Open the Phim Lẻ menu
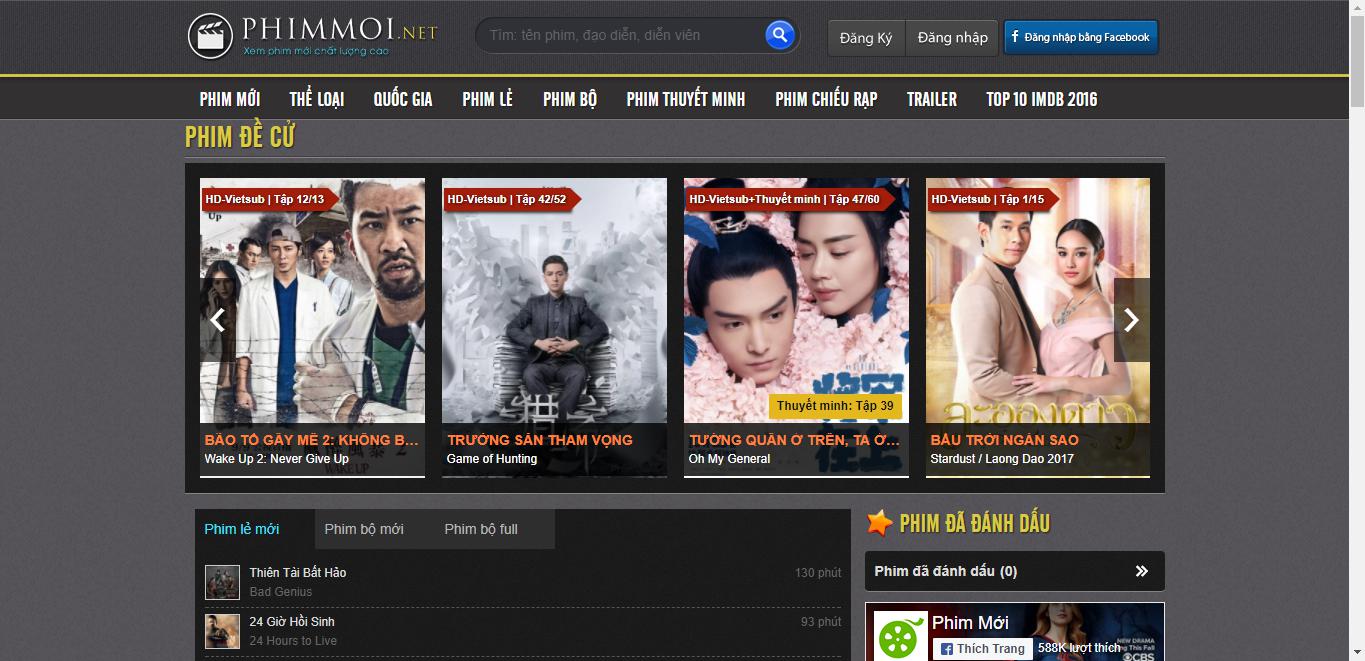Screen dimensions: 1365x661 [488, 99]
